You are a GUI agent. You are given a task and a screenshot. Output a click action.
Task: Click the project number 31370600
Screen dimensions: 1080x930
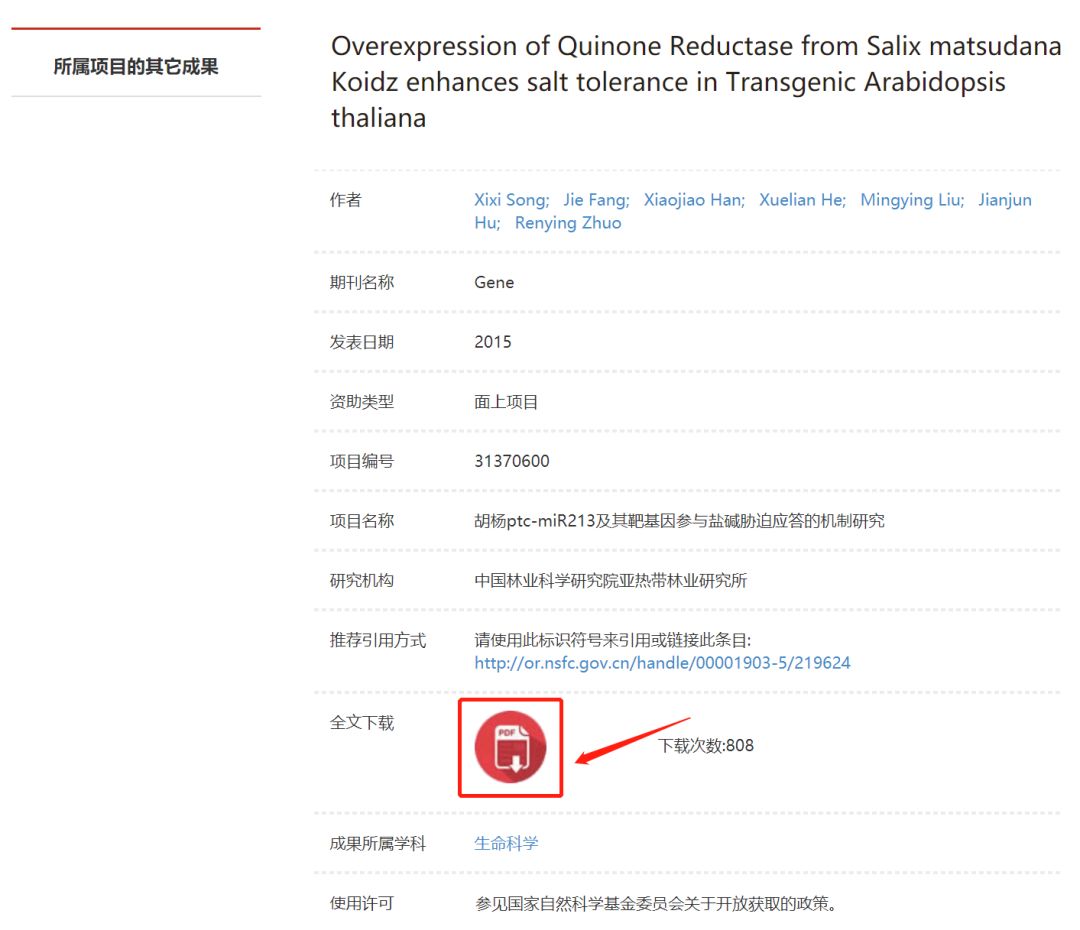tap(511, 460)
